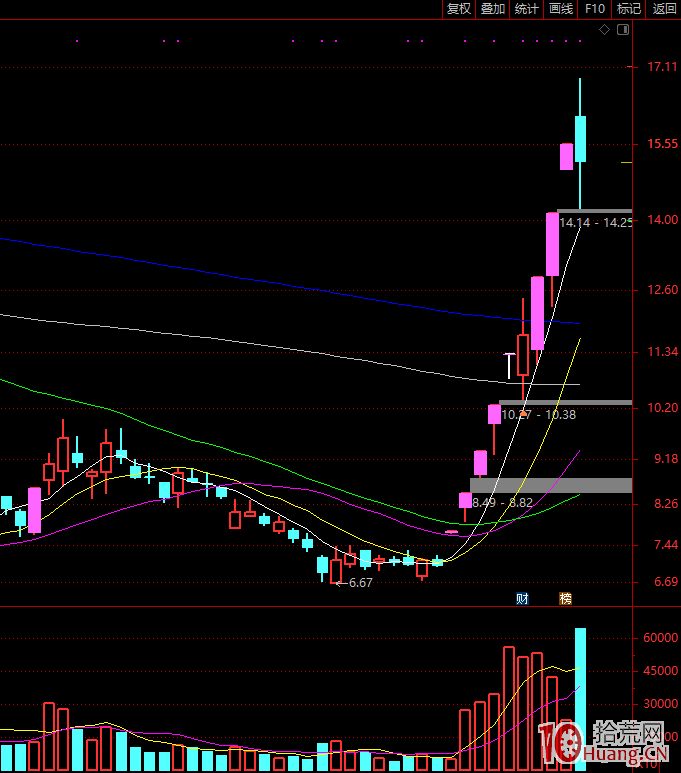Click the 15.55 price axis label
This screenshot has height=773, width=681.
tap(662, 144)
